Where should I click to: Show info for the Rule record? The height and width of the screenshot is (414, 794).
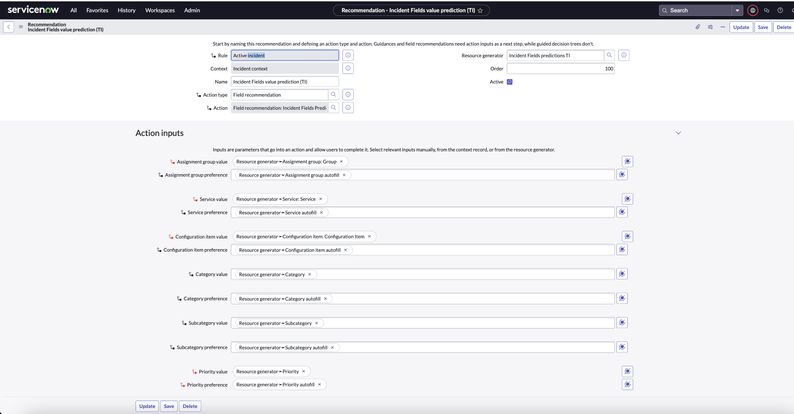tap(348, 55)
